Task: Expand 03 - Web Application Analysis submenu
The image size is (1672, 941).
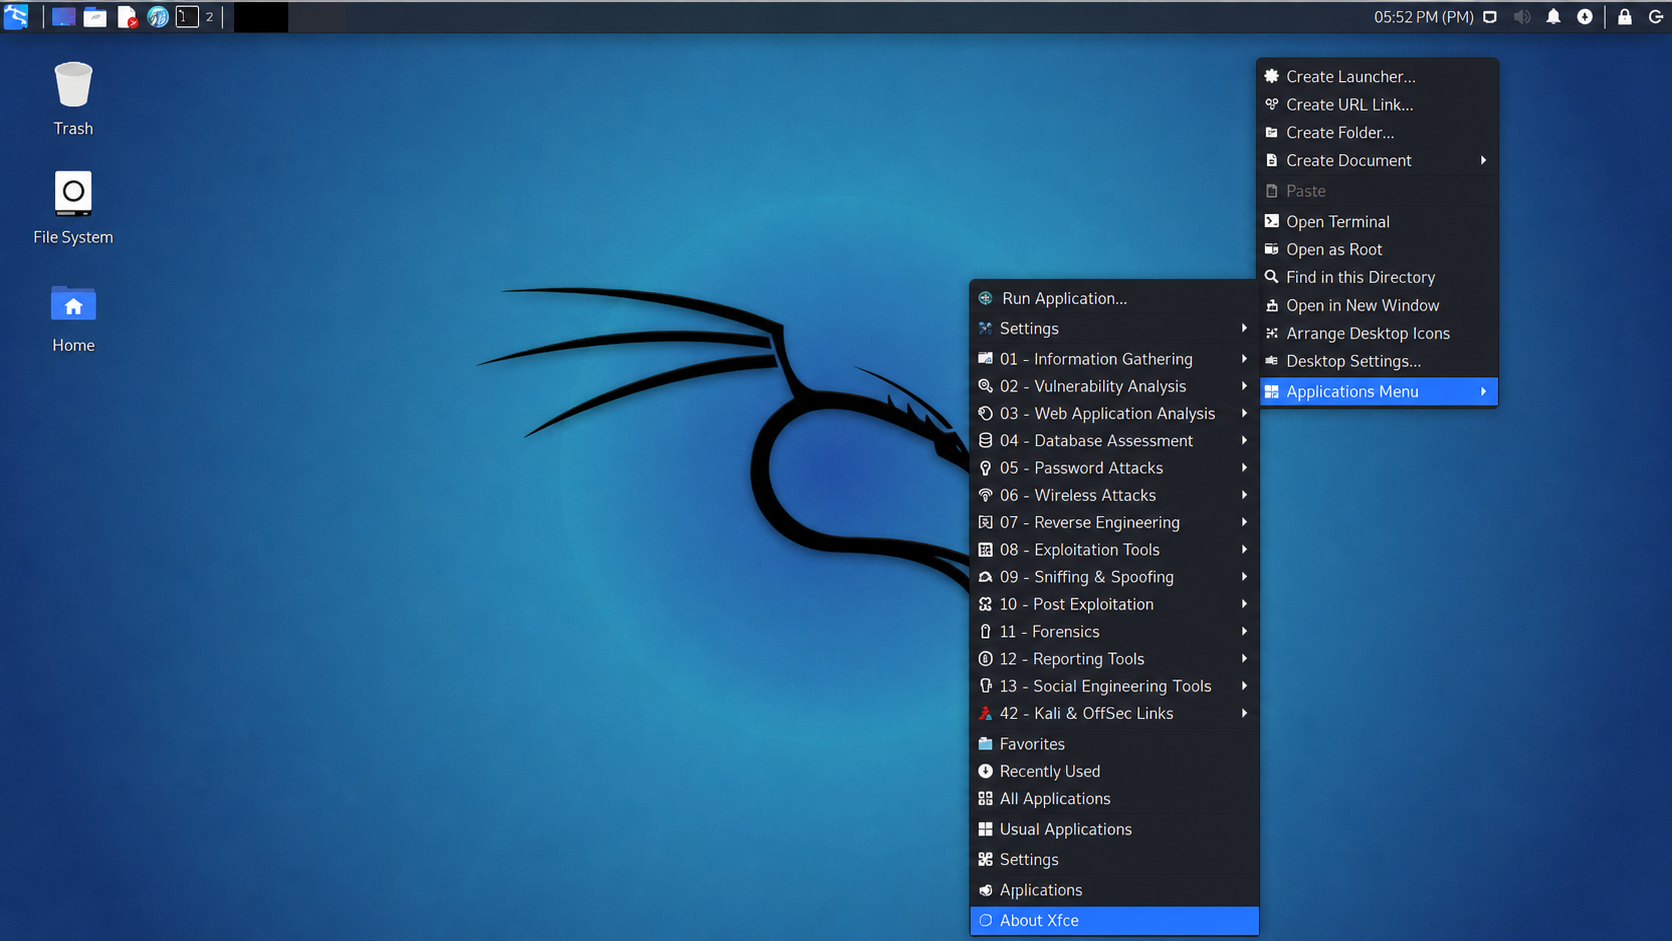Action: tap(1114, 413)
